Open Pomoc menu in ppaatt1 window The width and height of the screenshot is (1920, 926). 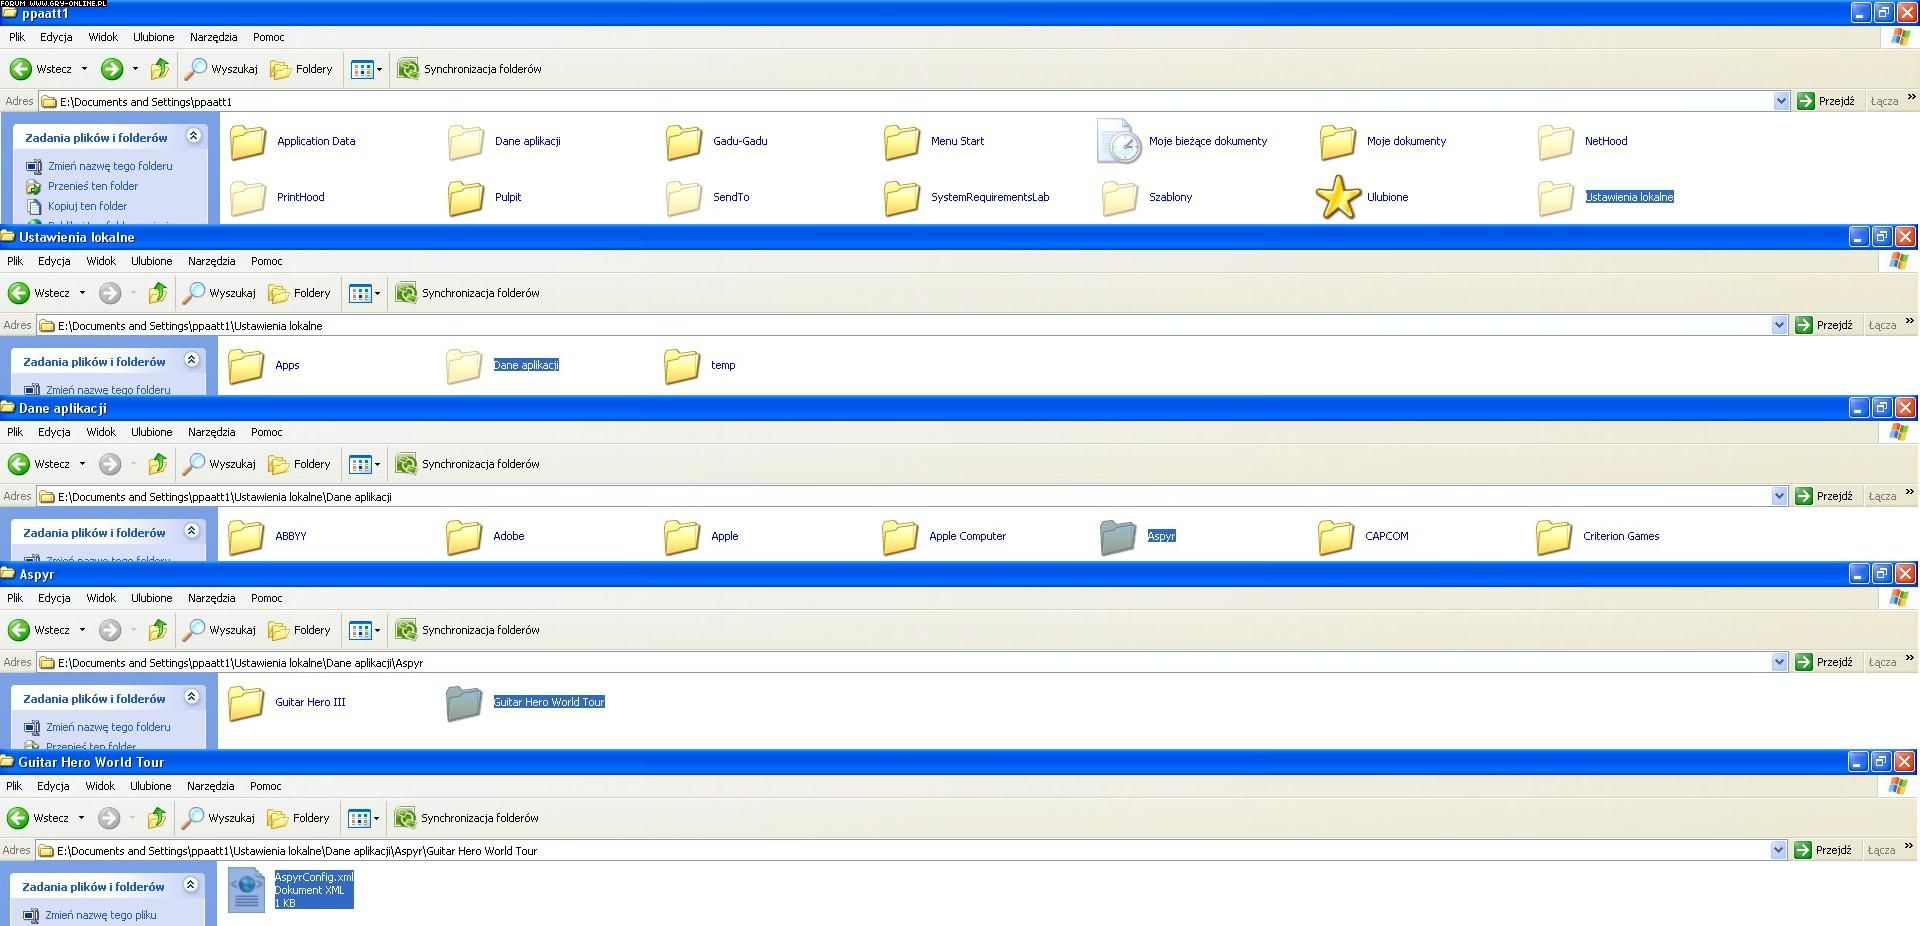[x=269, y=37]
